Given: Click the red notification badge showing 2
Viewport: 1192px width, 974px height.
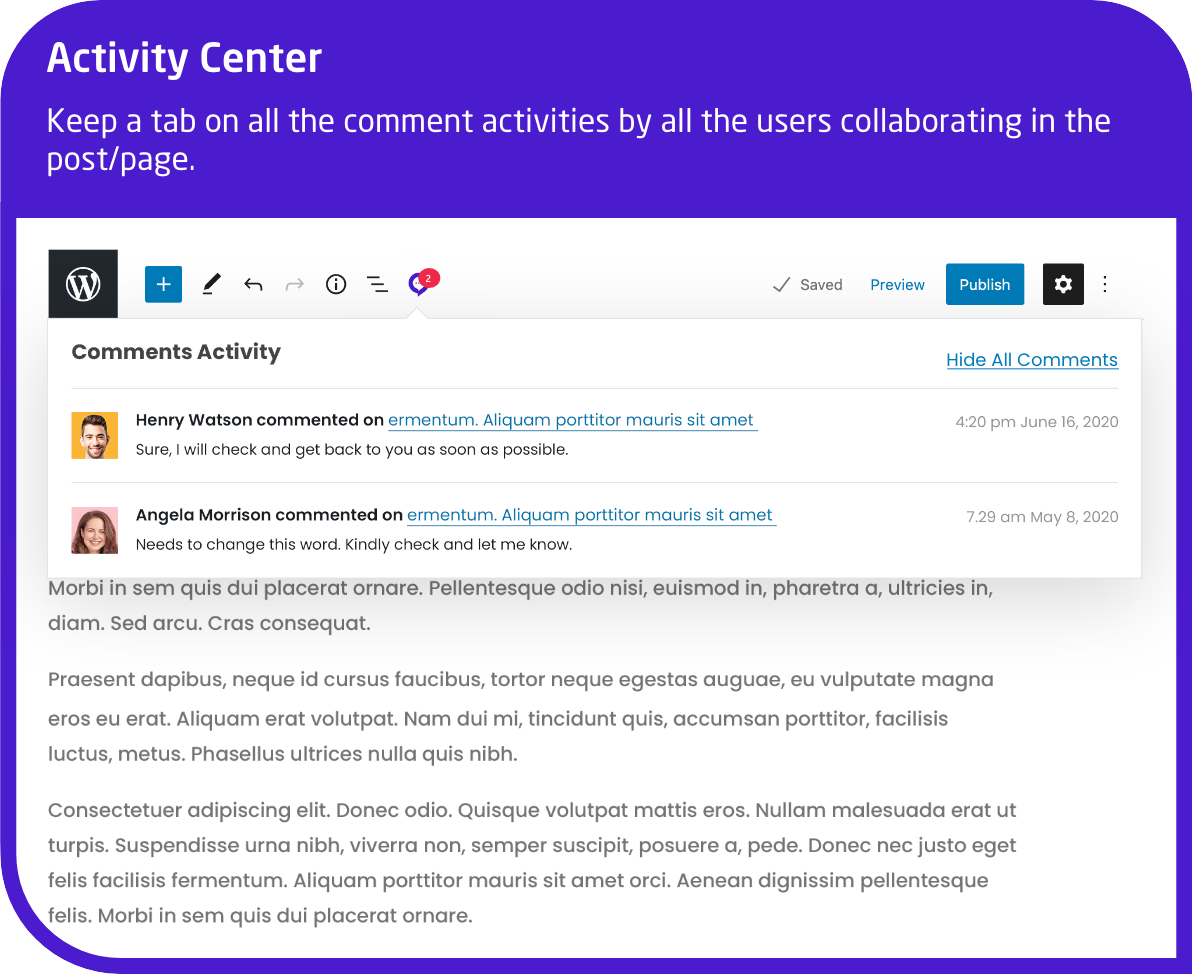Looking at the screenshot, I should click(x=429, y=278).
